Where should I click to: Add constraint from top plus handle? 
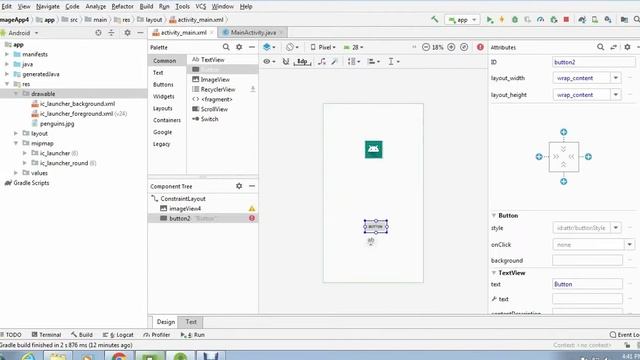[x=564, y=132]
